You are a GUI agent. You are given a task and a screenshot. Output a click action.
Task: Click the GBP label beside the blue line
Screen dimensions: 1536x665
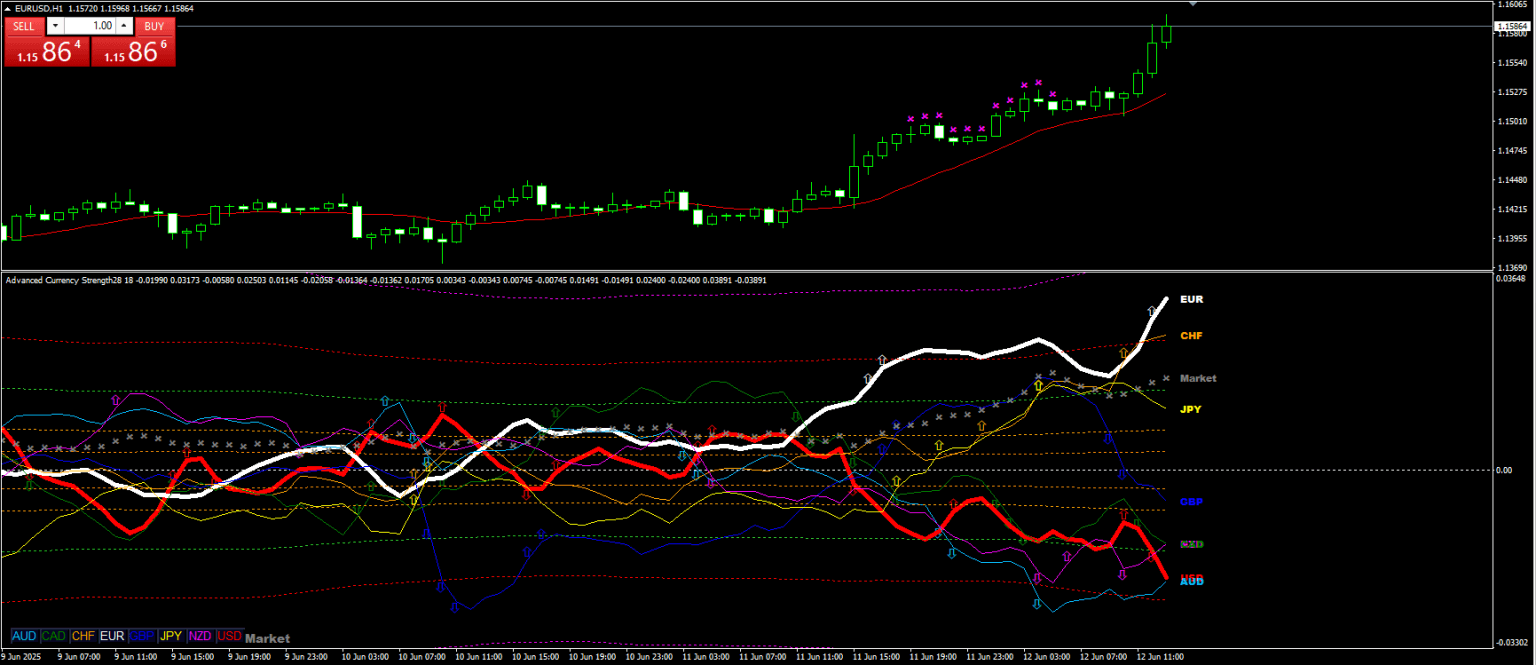[1190, 501]
